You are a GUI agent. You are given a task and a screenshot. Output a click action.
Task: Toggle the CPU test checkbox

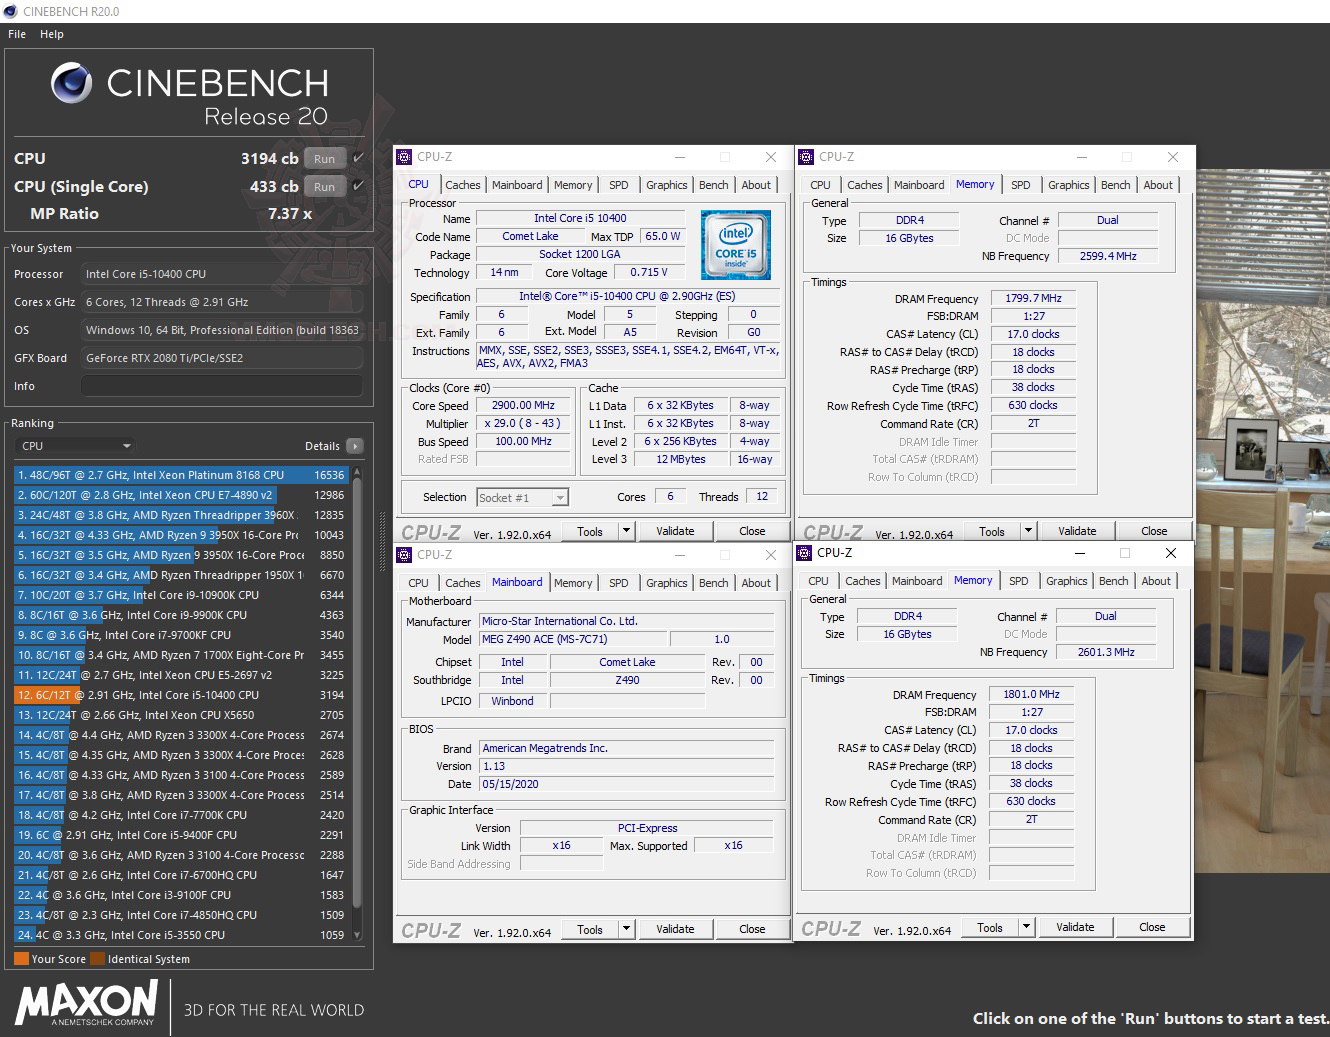pyautogui.click(x=358, y=158)
